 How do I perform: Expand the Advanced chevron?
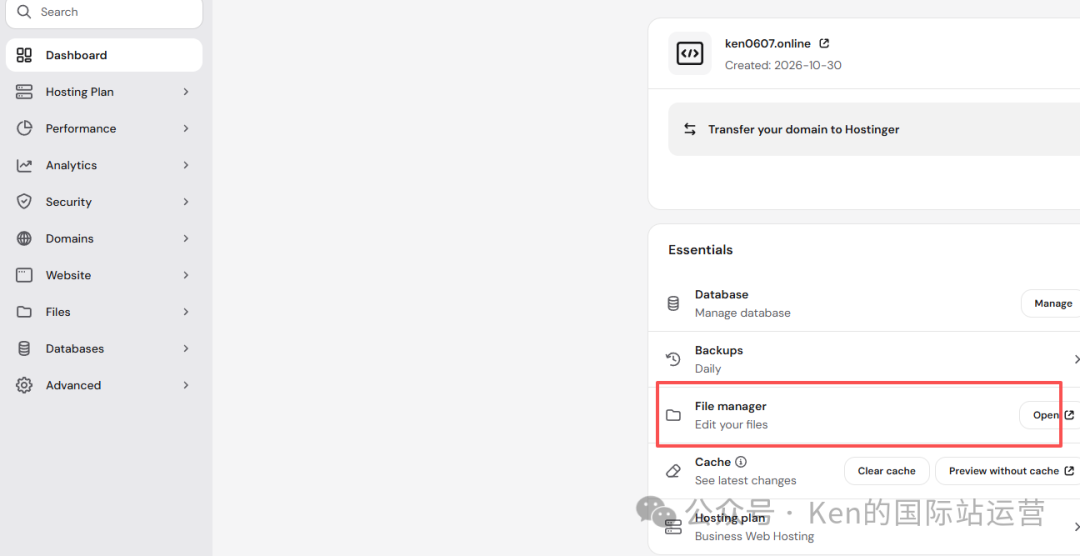click(x=186, y=385)
